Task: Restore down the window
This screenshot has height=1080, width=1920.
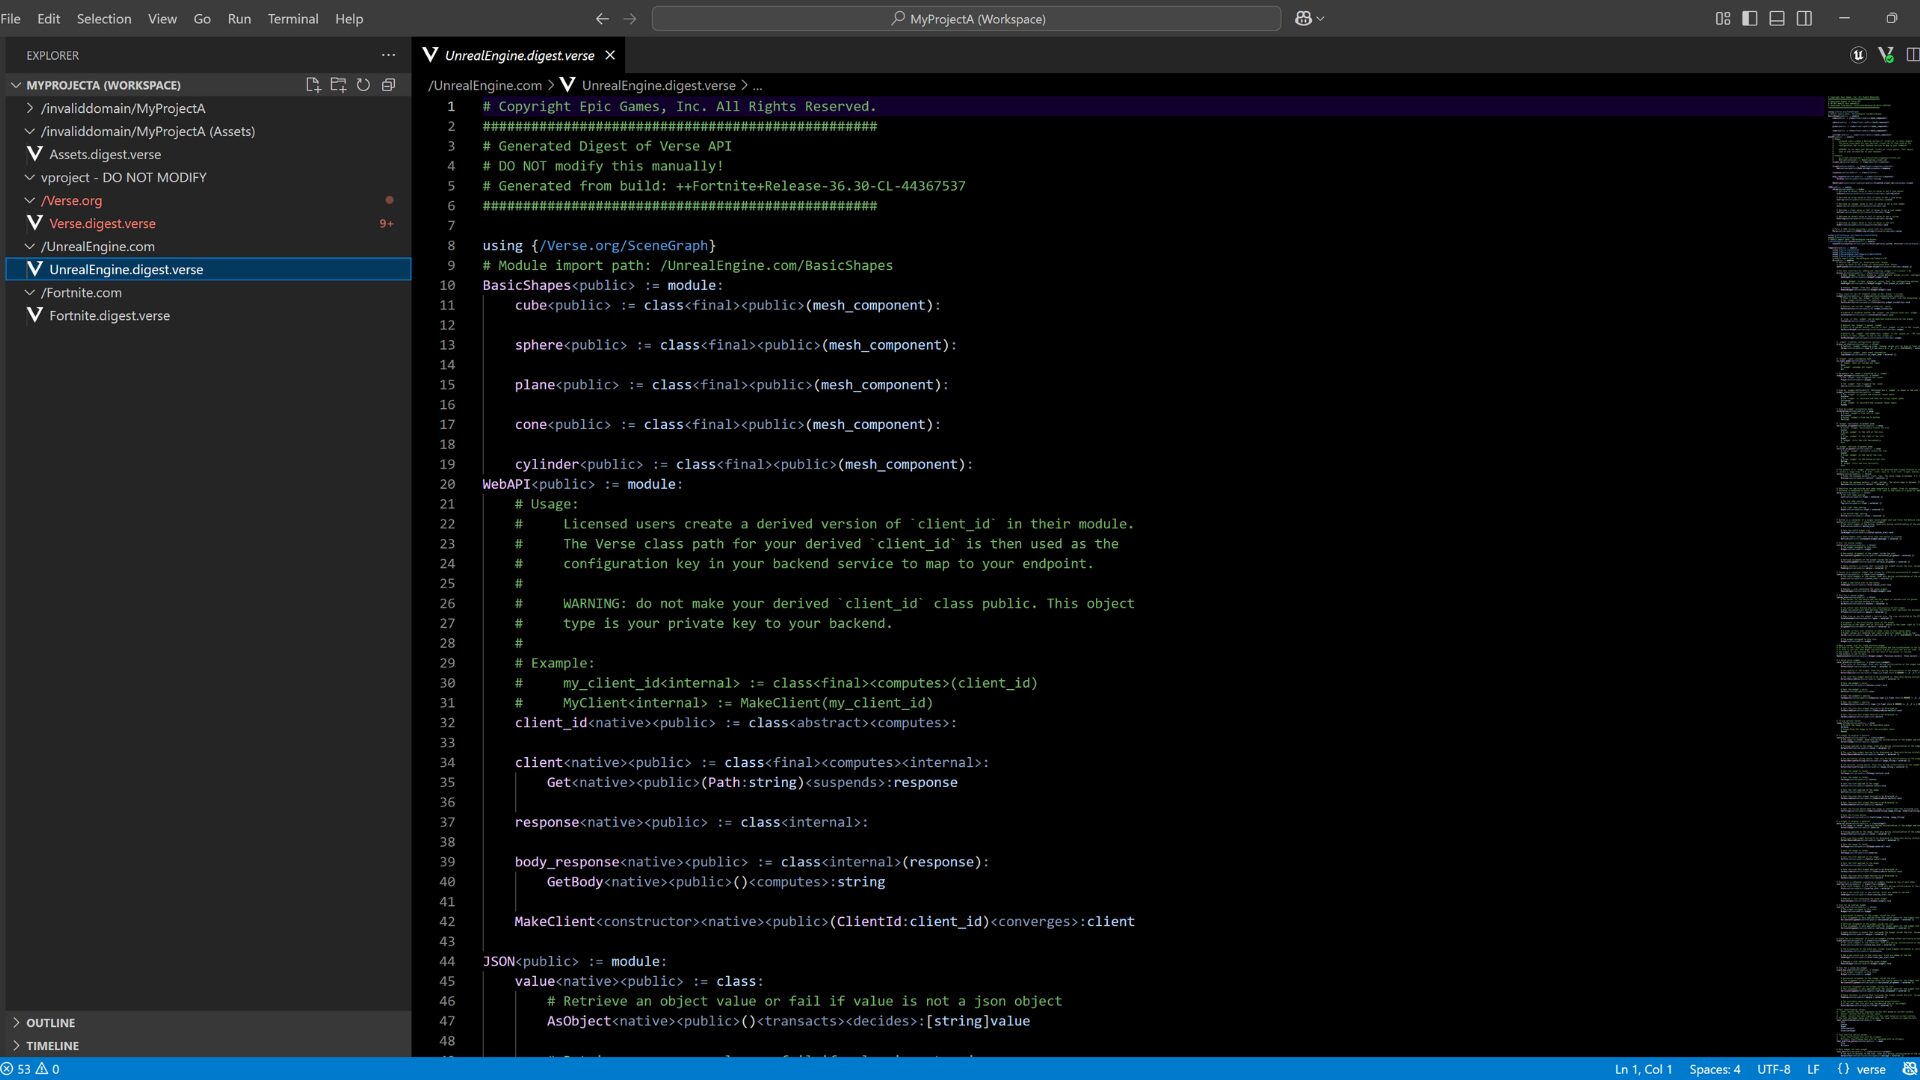Action: pos(1891,18)
